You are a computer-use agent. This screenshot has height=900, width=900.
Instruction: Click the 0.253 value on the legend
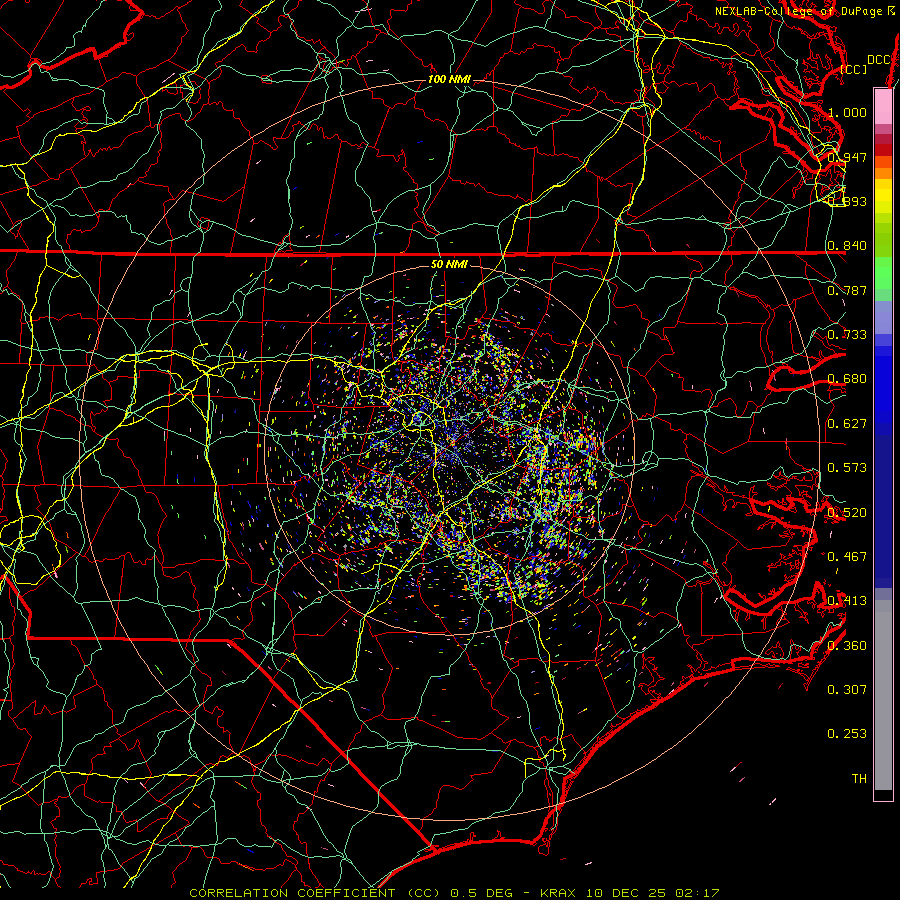[x=847, y=734]
